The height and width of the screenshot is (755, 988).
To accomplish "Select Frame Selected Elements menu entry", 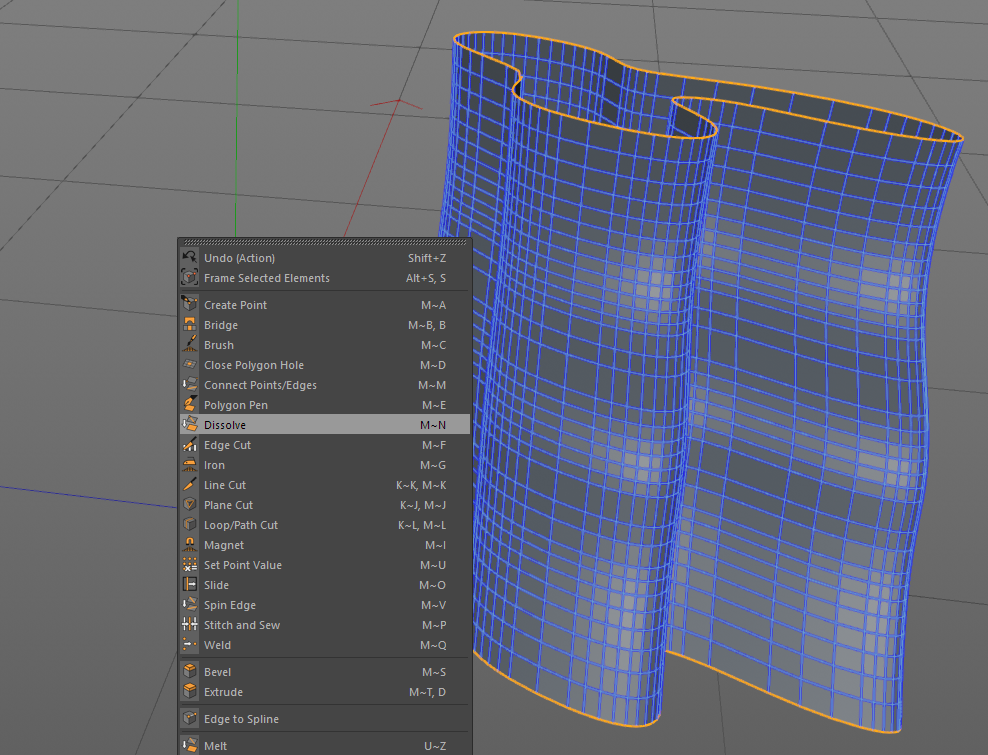I will pyautogui.click(x=325, y=278).
